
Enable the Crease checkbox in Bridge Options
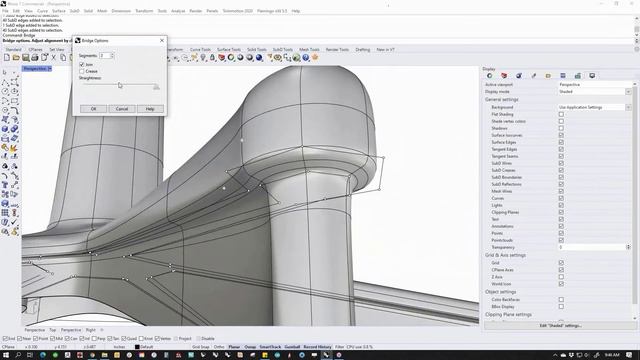click(x=82, y=71)
